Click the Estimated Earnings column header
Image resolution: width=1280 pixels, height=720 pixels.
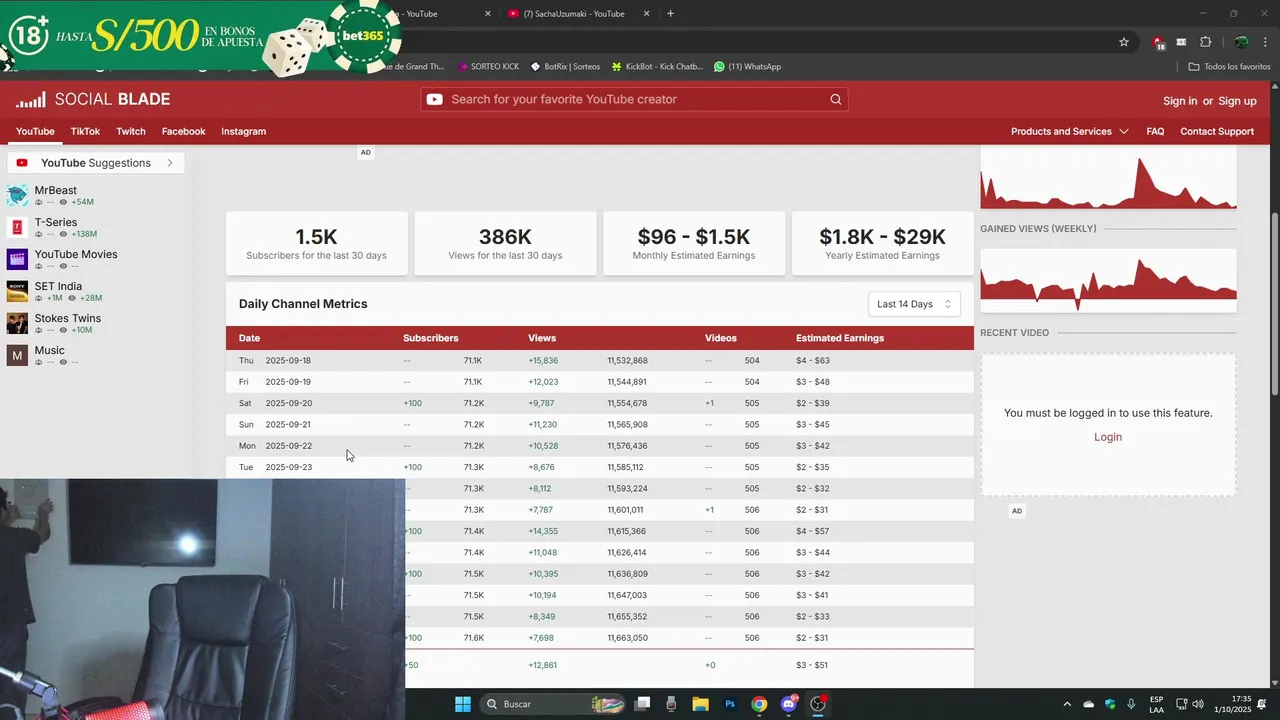(x=840, y=338)
